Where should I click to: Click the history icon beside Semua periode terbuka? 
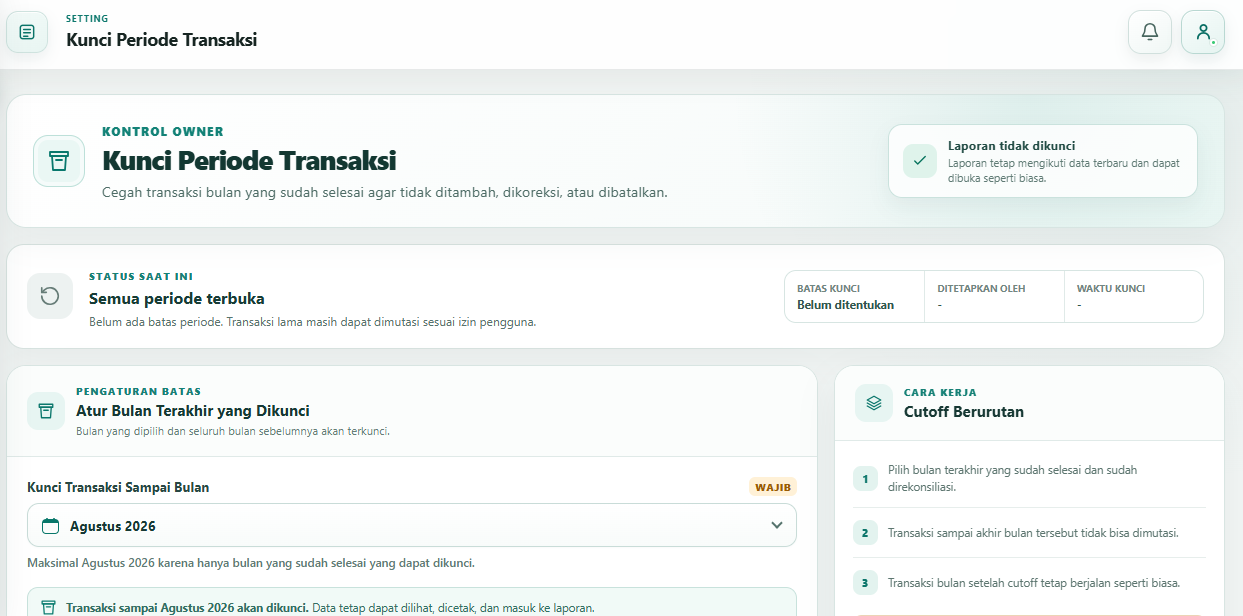tap(50, 296)
